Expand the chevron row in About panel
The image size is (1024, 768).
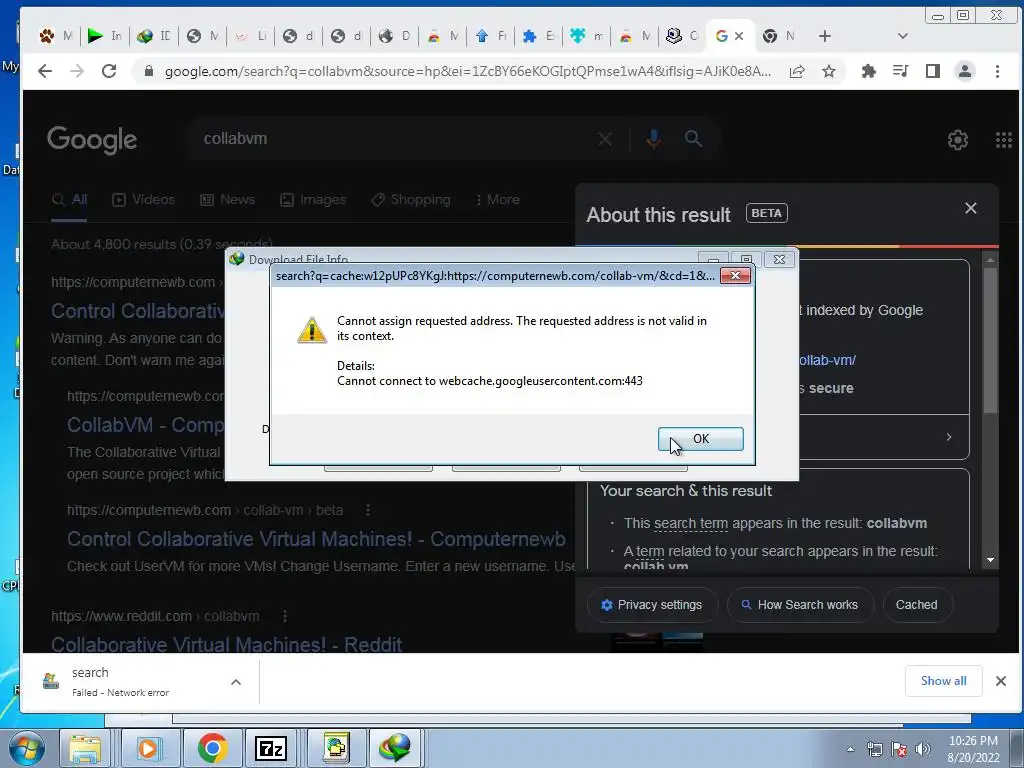coord(949,437)
